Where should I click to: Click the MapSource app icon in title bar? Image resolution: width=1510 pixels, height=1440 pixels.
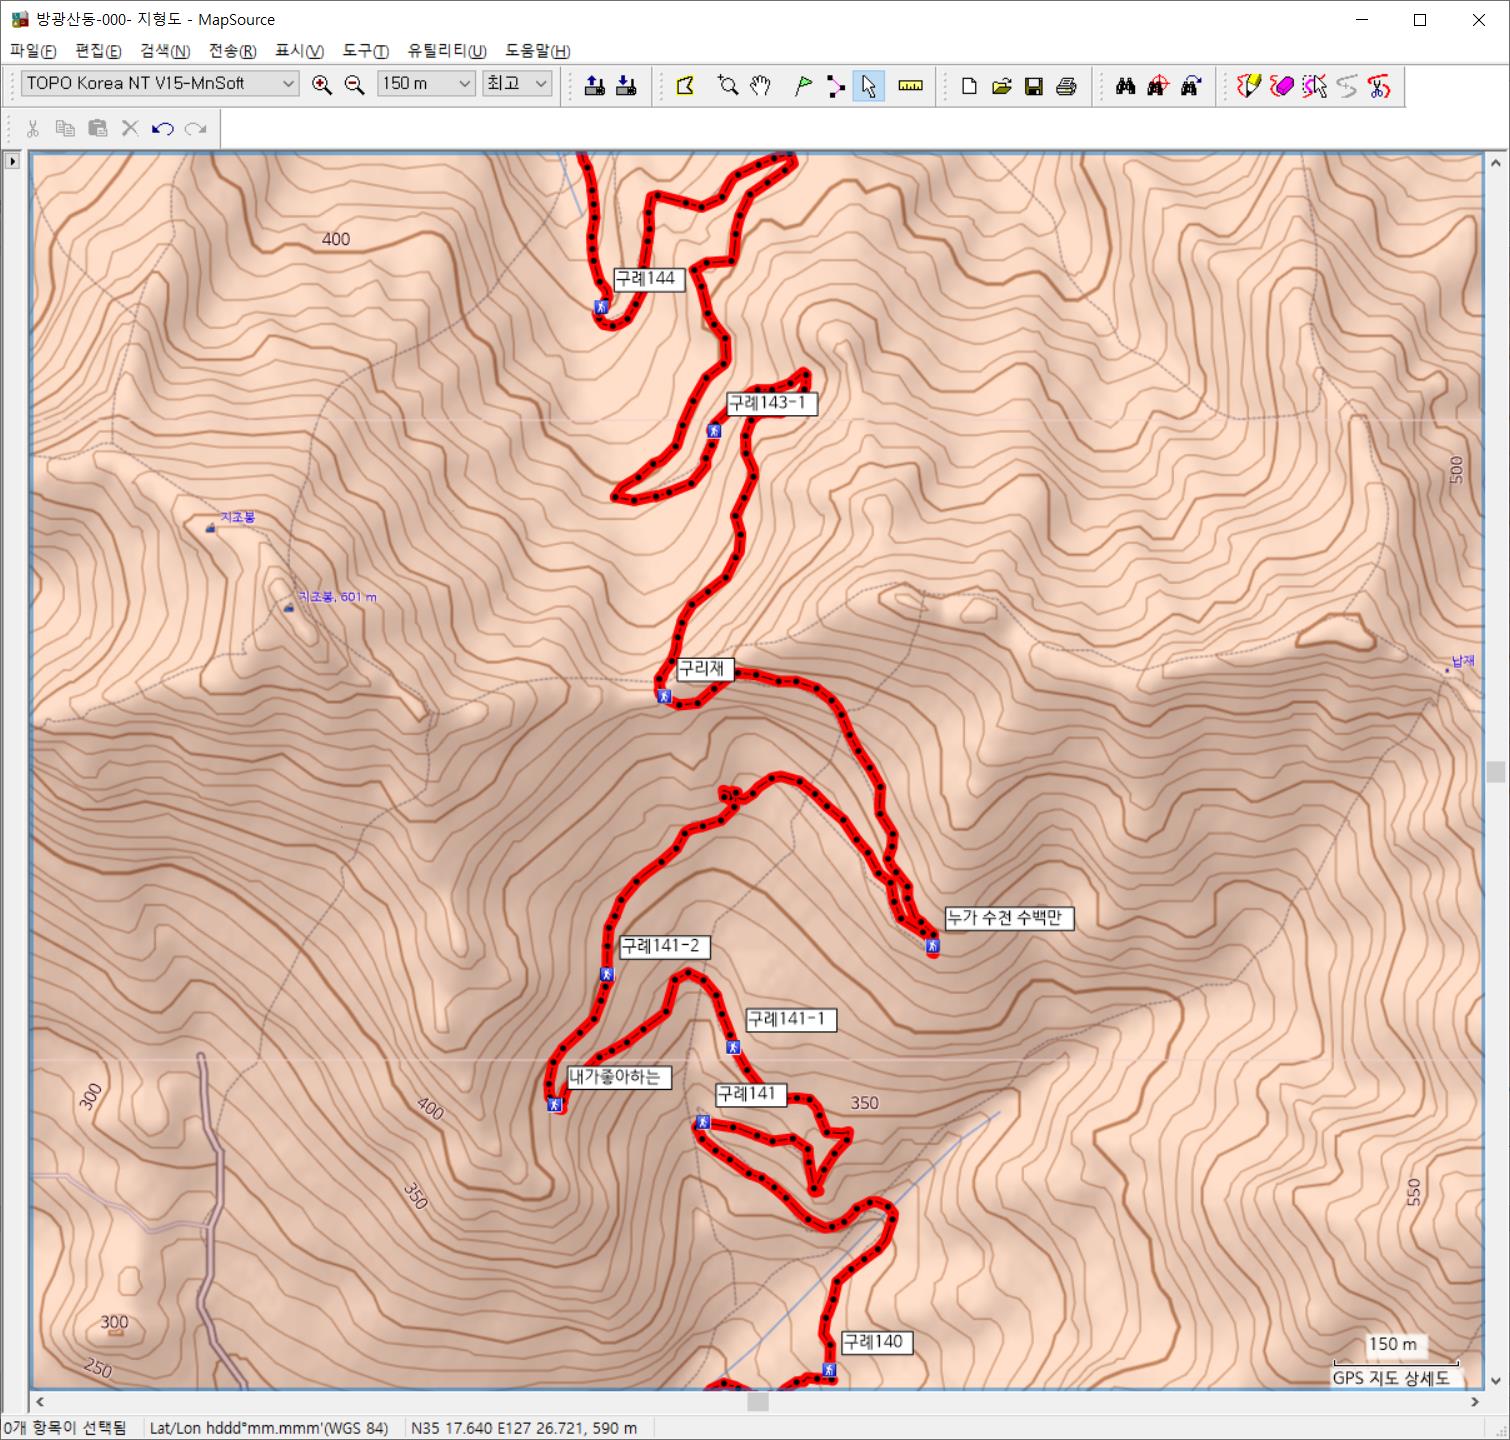coord(20,19)
